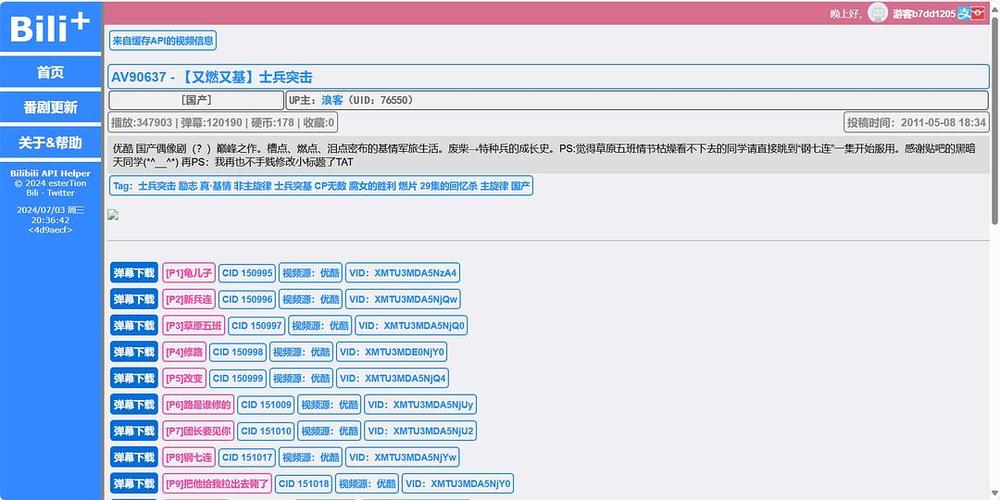1000x500 pixels.
Task: Click VID: XMTU3MDA5NjQw
Action: 402,299
